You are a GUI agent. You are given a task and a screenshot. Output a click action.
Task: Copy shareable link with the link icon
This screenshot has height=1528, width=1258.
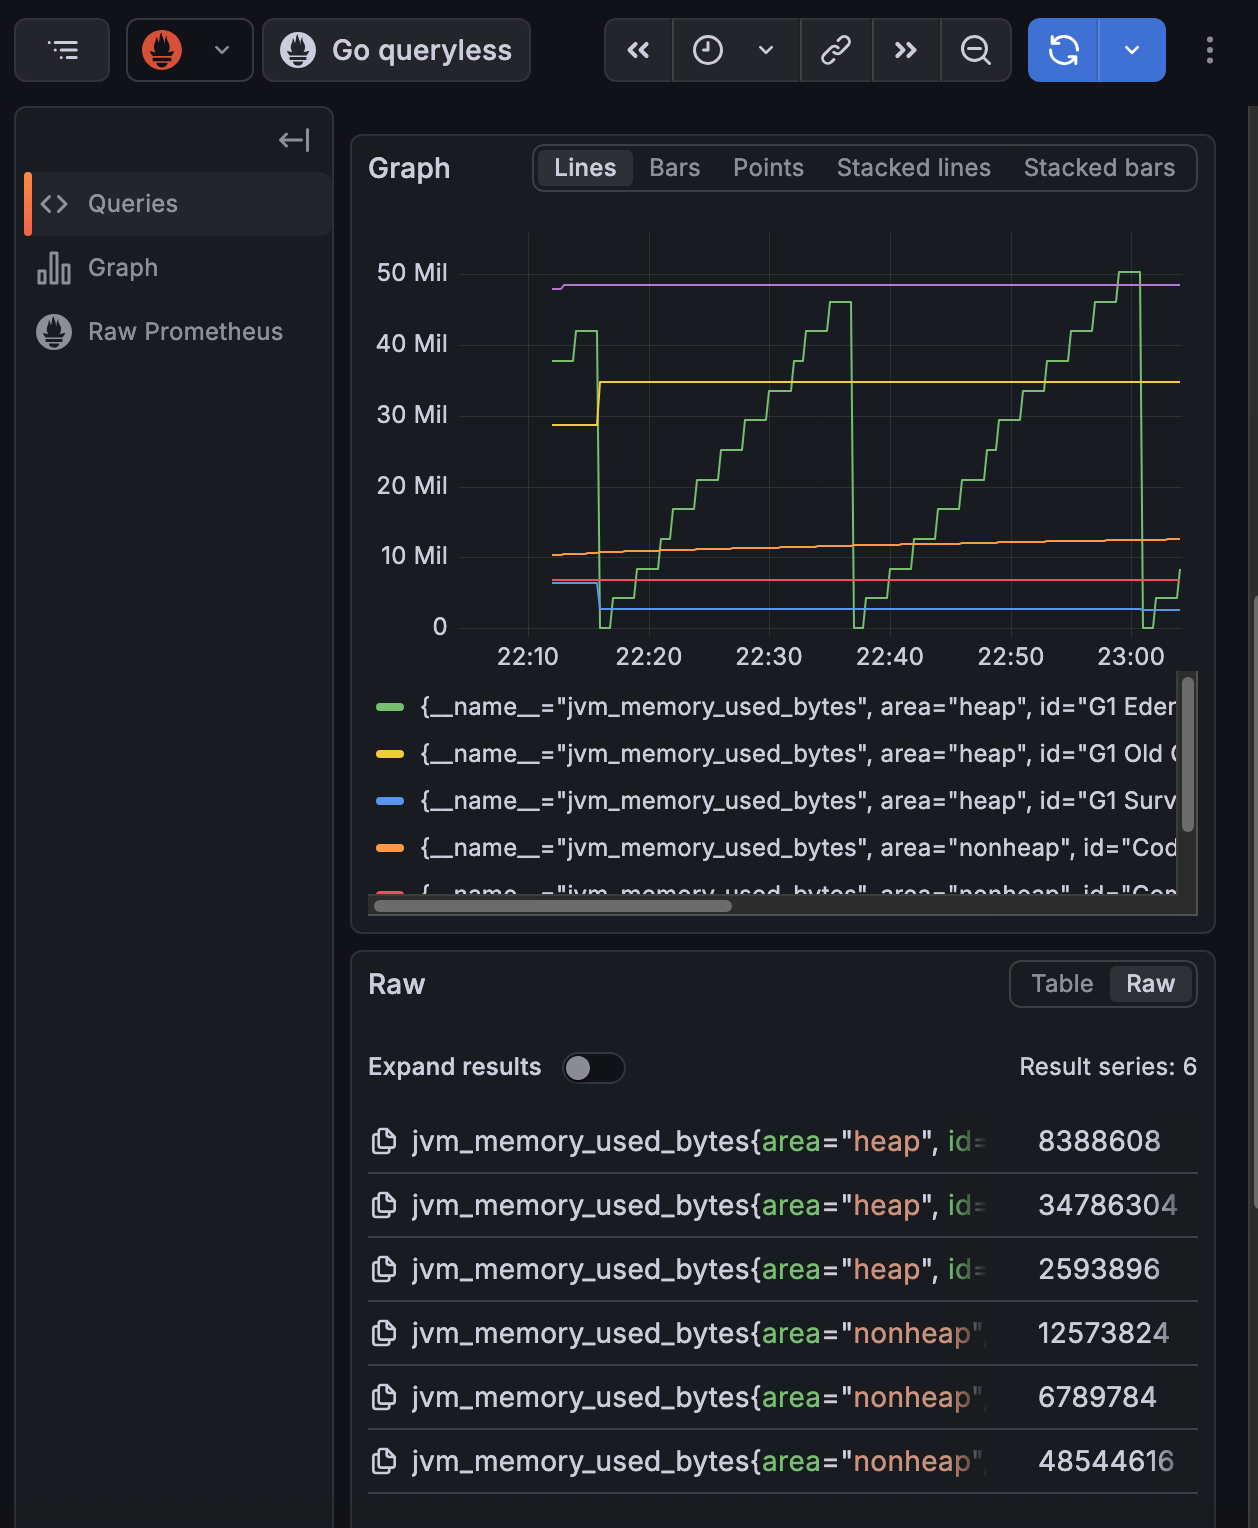pos(837,50)
